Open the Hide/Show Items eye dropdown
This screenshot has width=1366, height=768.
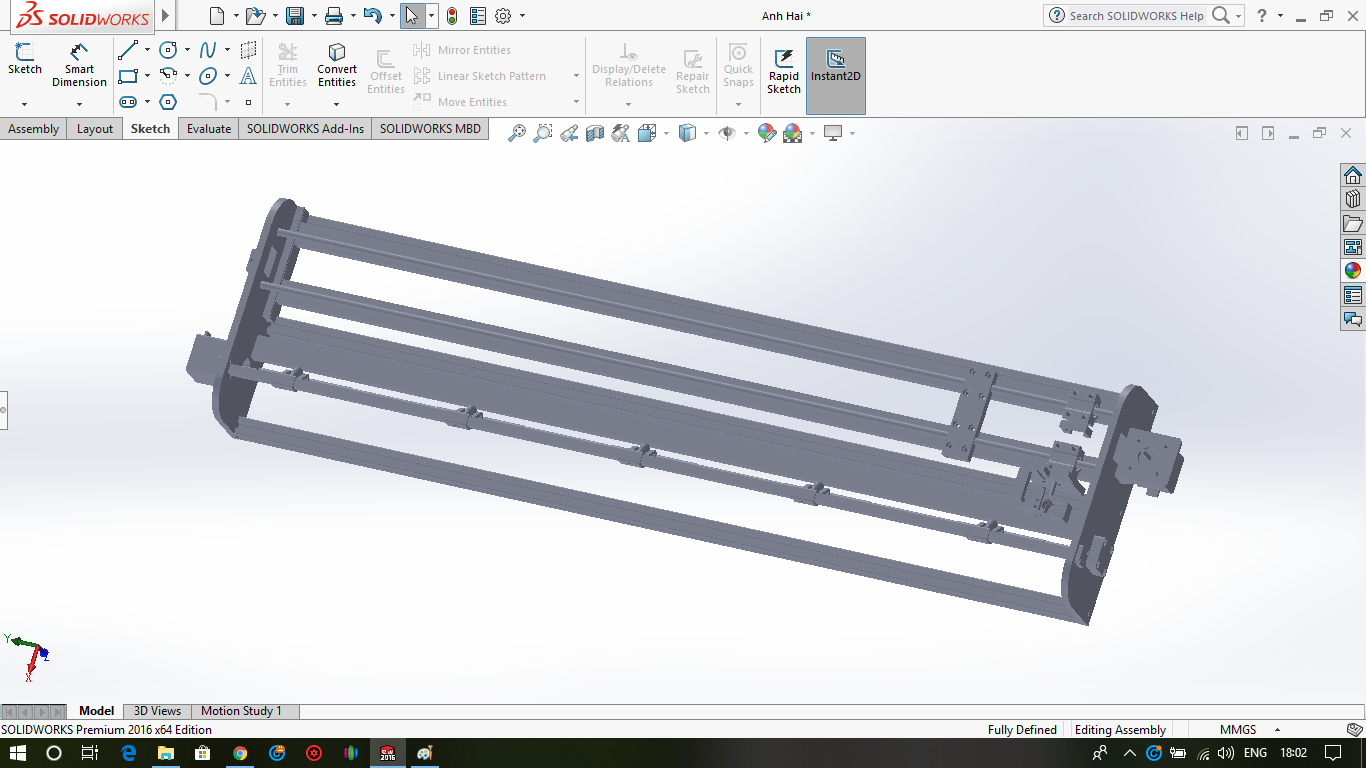click(x=746, y=133)
